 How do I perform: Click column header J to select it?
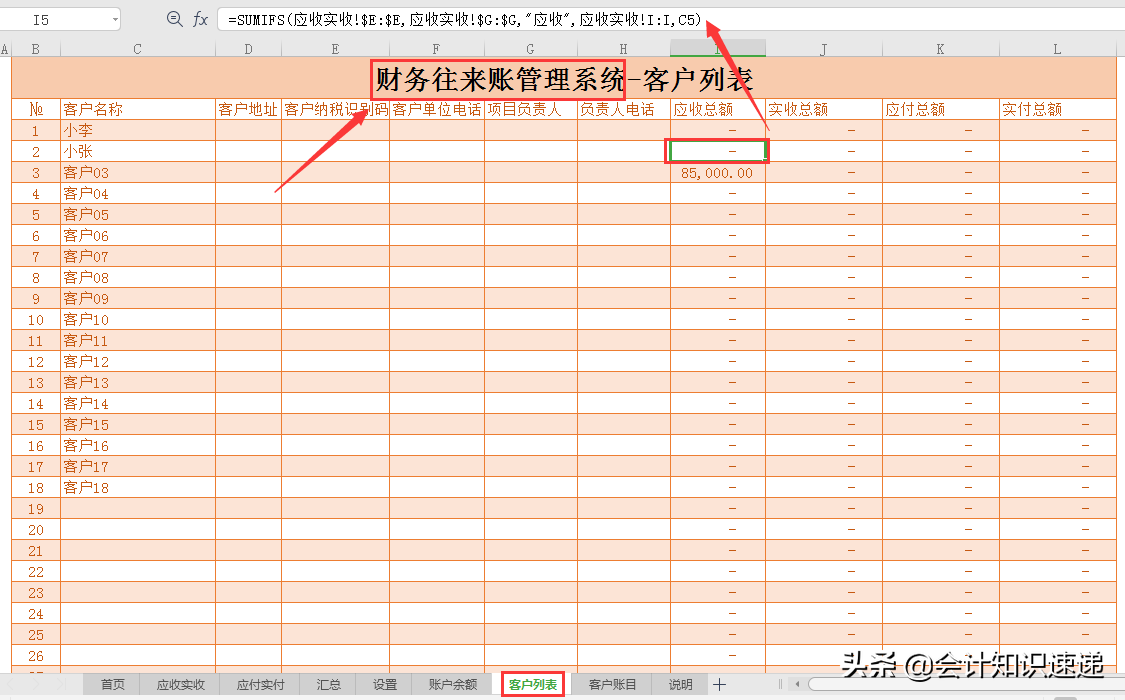pyautogui.click(x=823, y=47)
